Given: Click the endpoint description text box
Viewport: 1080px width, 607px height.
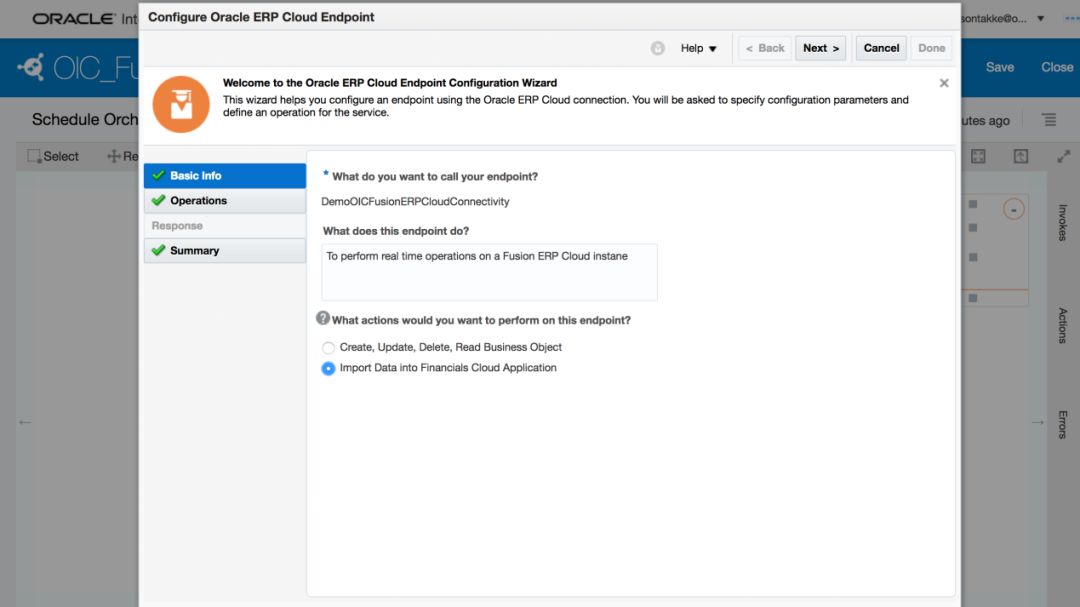Looking at the screenshot, I should pyautogui.click(x=489, y=272).
